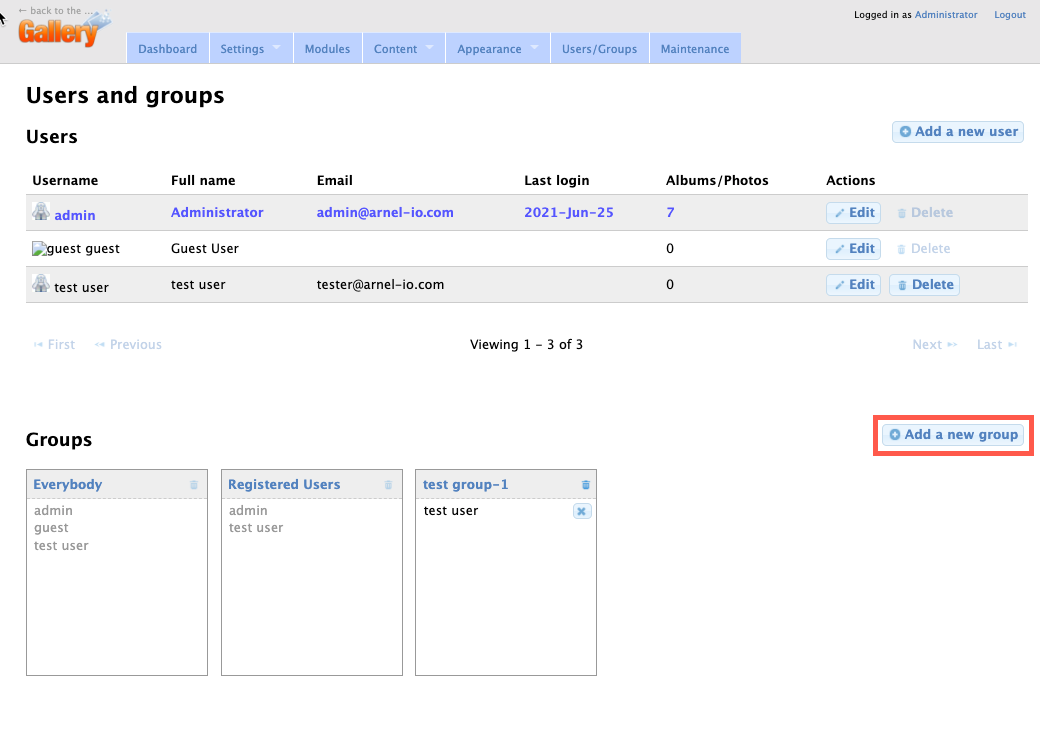Remove test user from test group-1
1040x748 pixels.
tap(582, 511)
